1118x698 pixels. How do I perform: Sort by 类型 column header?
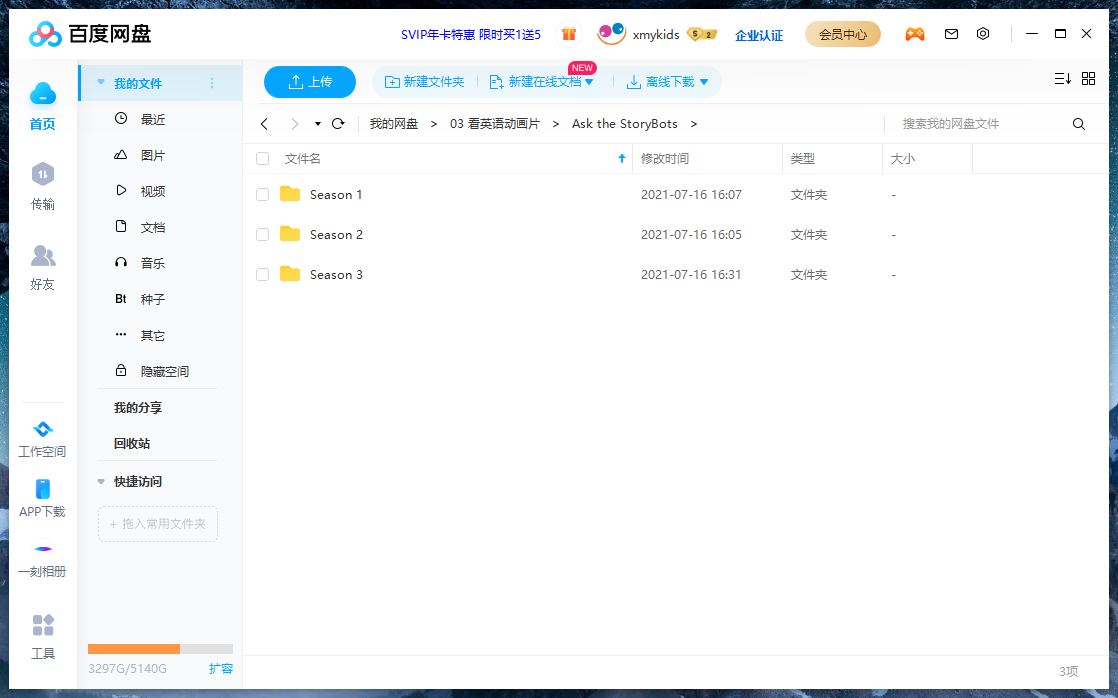coord(832,158)
